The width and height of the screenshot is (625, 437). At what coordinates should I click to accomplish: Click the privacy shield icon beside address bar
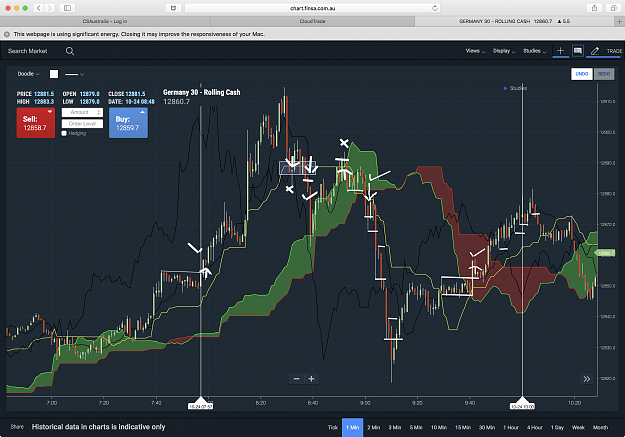pos(173,8)
